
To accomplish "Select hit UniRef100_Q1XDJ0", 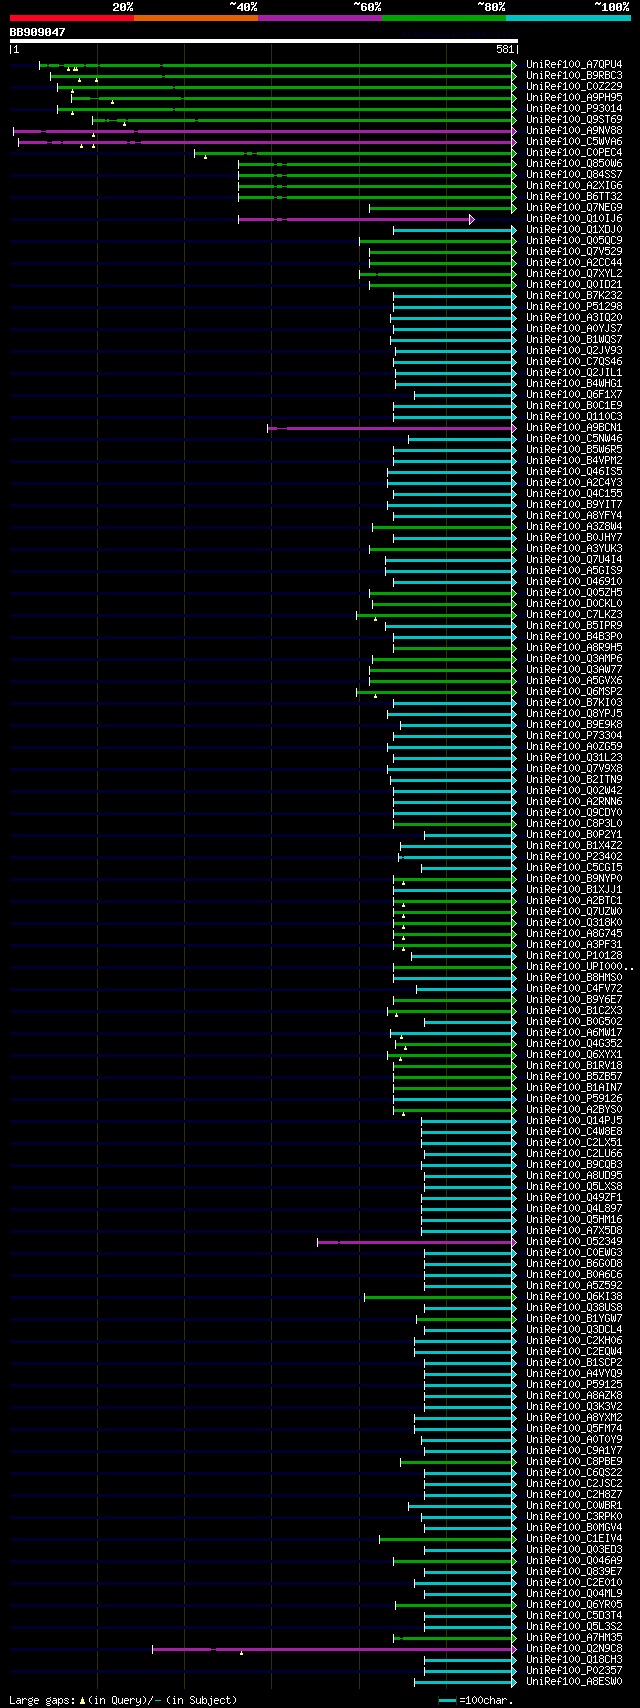I will (x=574, y=230).
